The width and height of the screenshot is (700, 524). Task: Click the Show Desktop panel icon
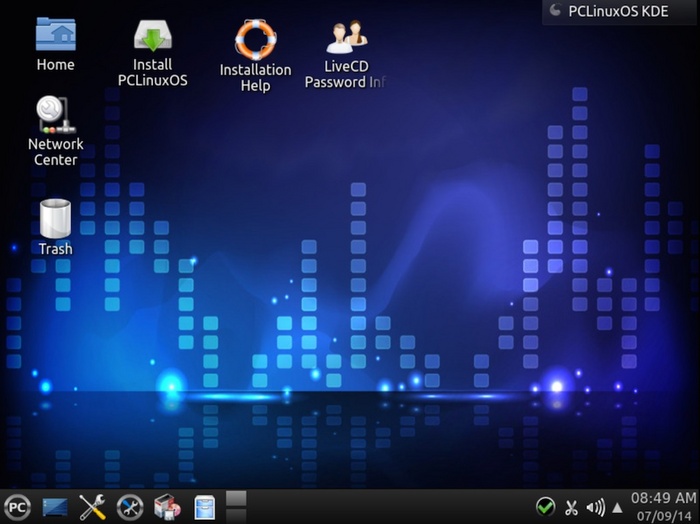tap(55, 507)
